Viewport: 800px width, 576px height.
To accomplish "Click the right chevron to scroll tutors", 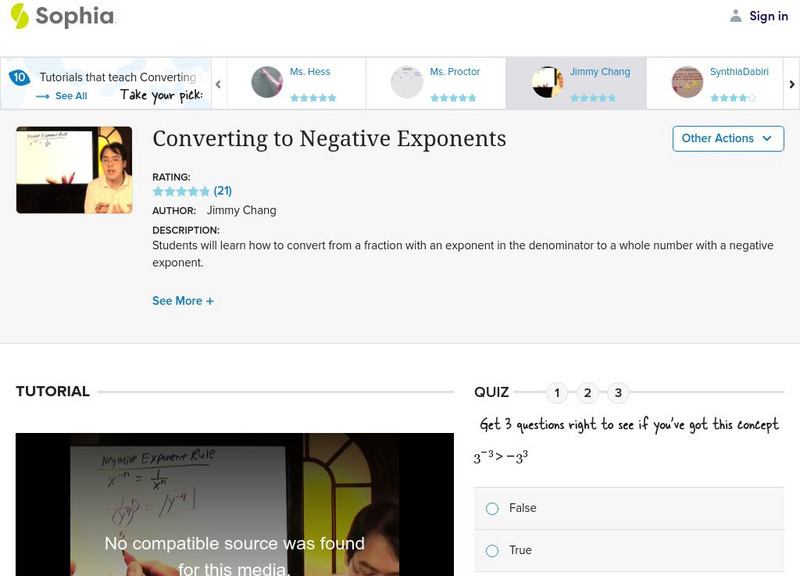I will point(791,83).
